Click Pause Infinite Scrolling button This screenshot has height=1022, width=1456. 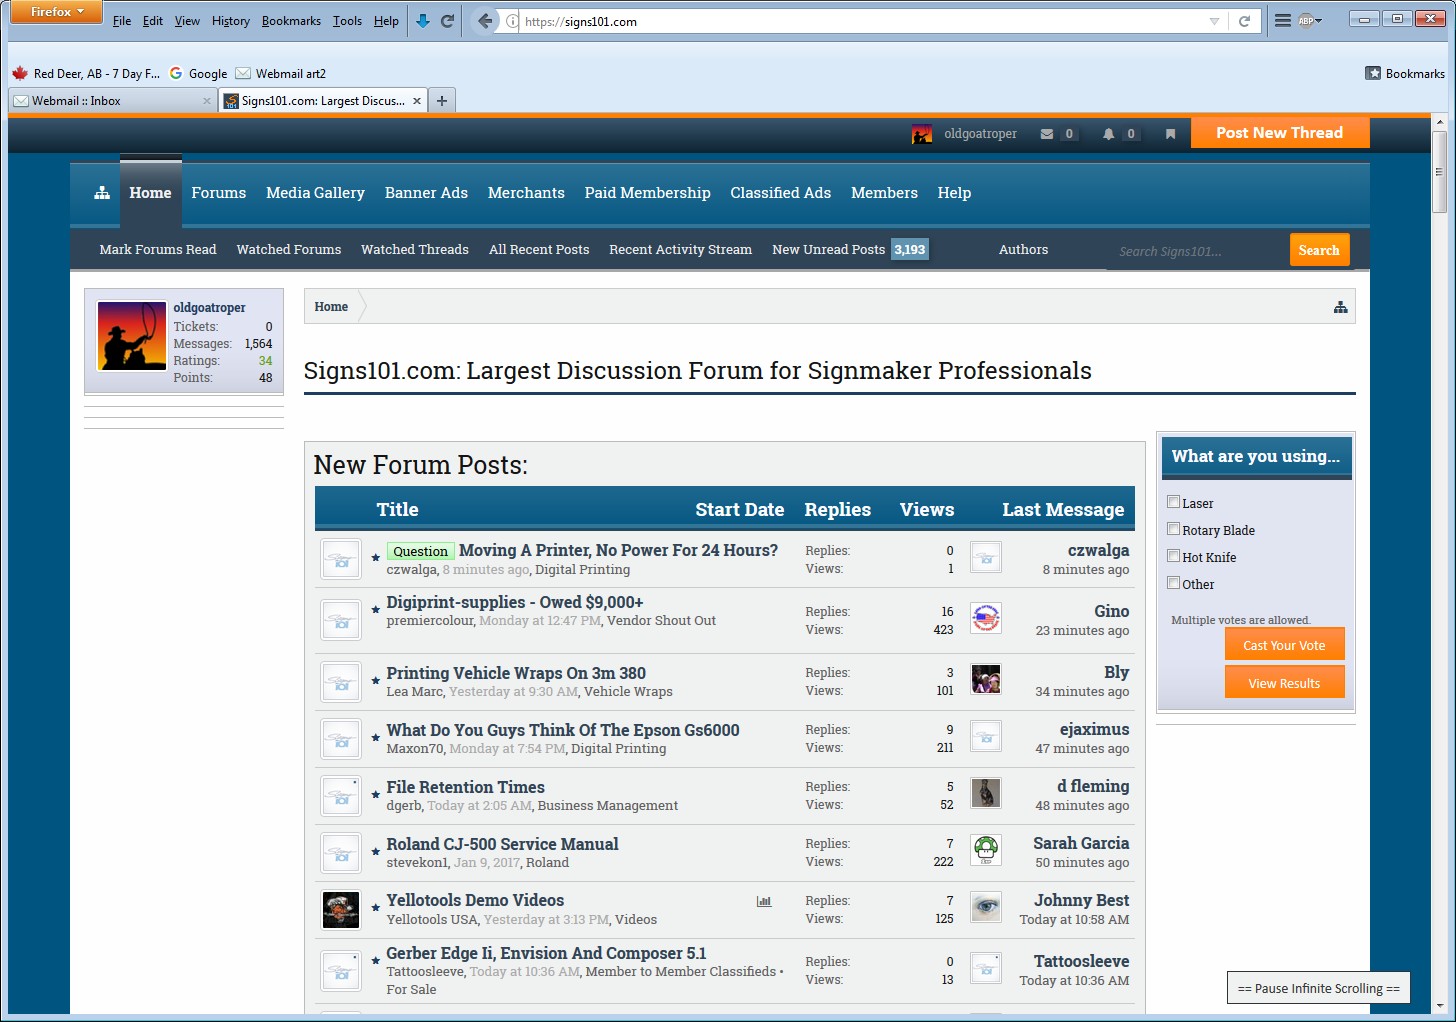(x=1319, y=988)
